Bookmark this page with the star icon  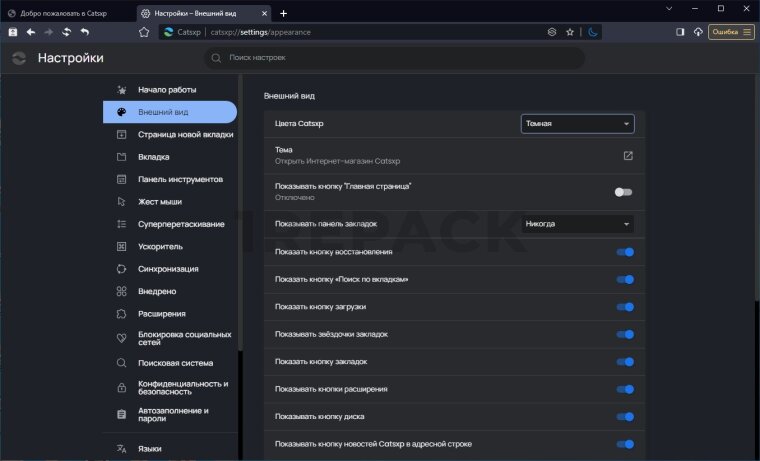[x=570, y=32]
